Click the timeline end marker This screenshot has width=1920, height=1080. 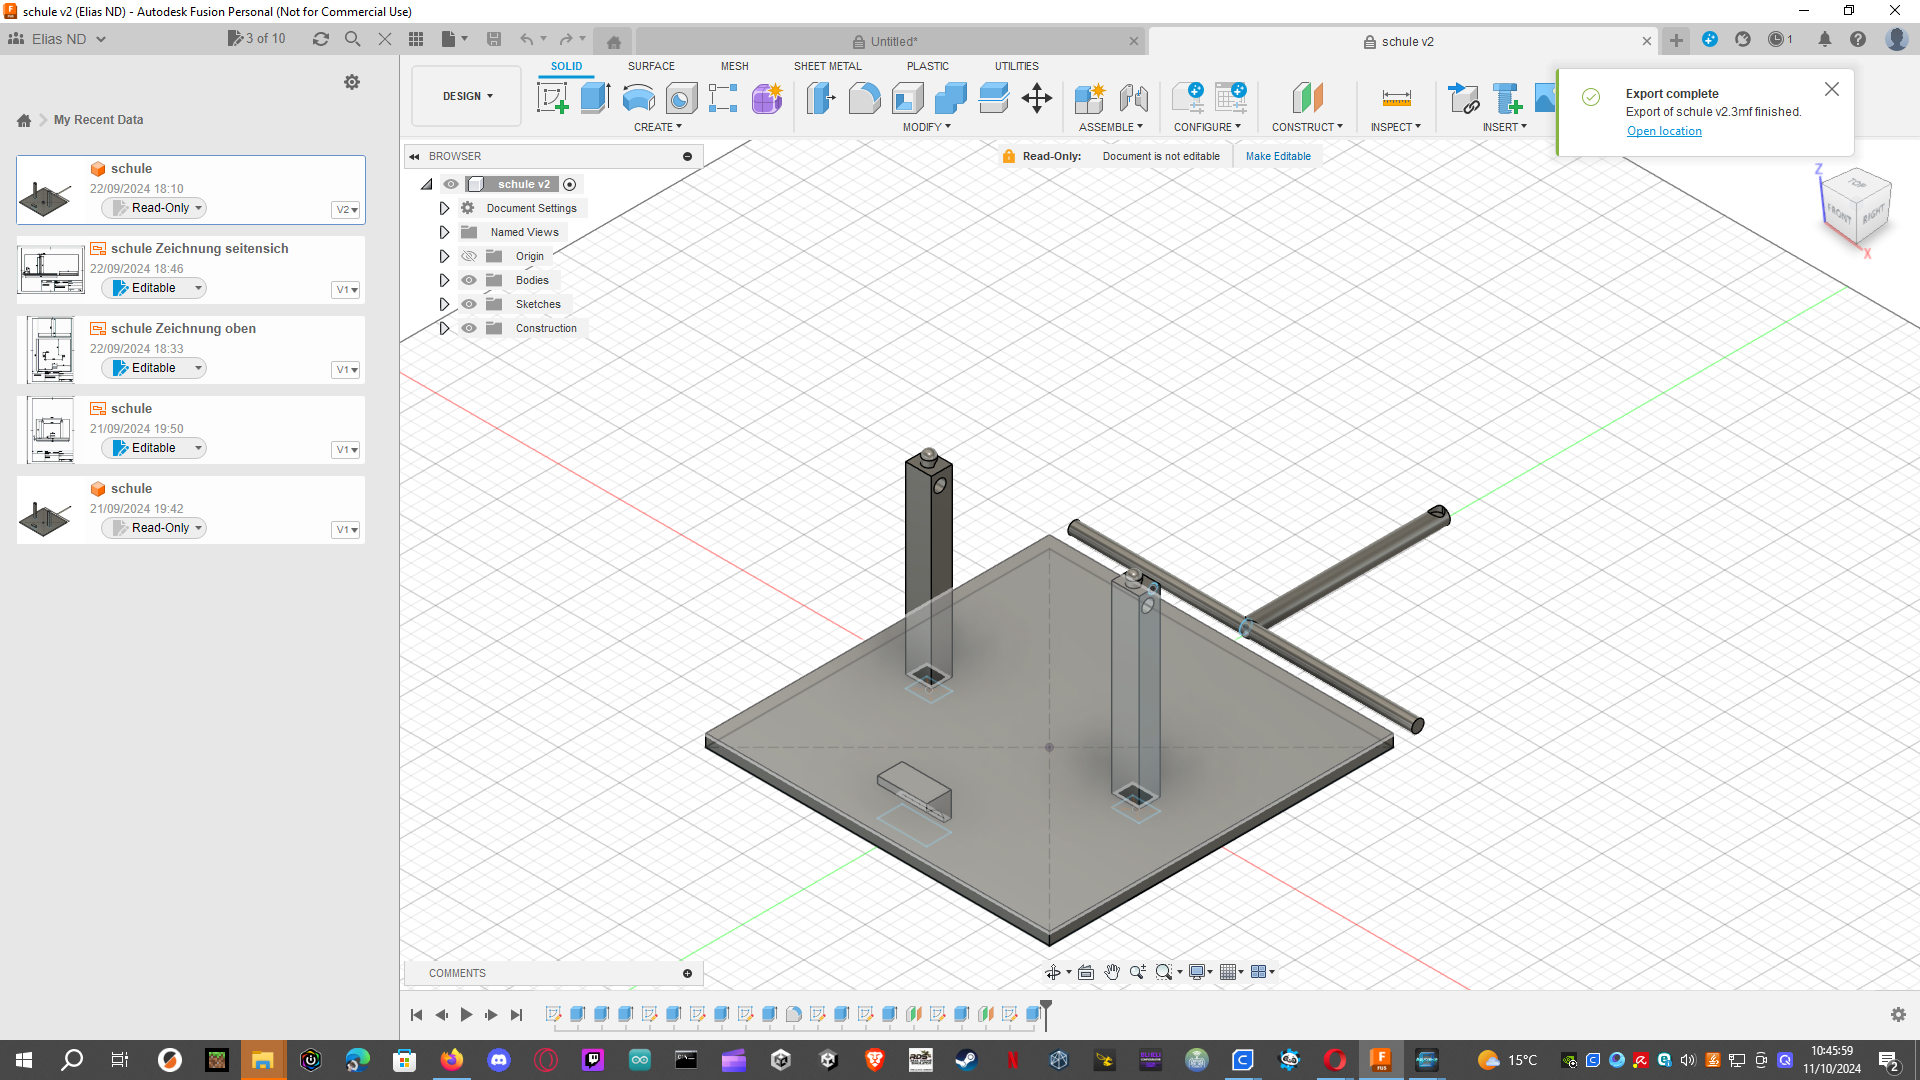click(x=1046, y=1013)
